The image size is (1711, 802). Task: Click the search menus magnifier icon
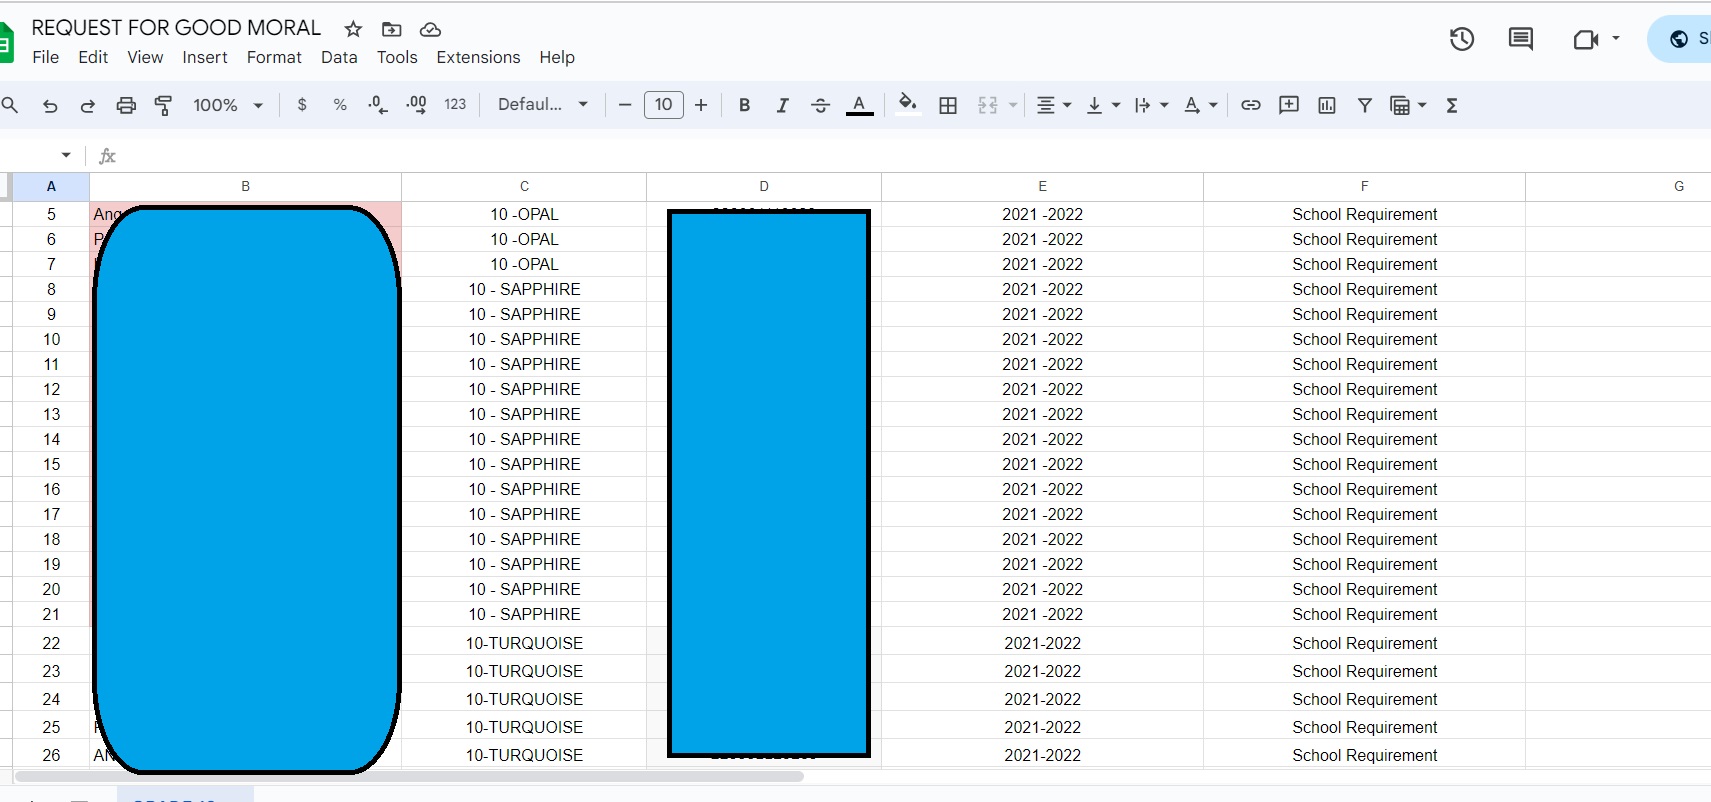[x=10, y=105]
